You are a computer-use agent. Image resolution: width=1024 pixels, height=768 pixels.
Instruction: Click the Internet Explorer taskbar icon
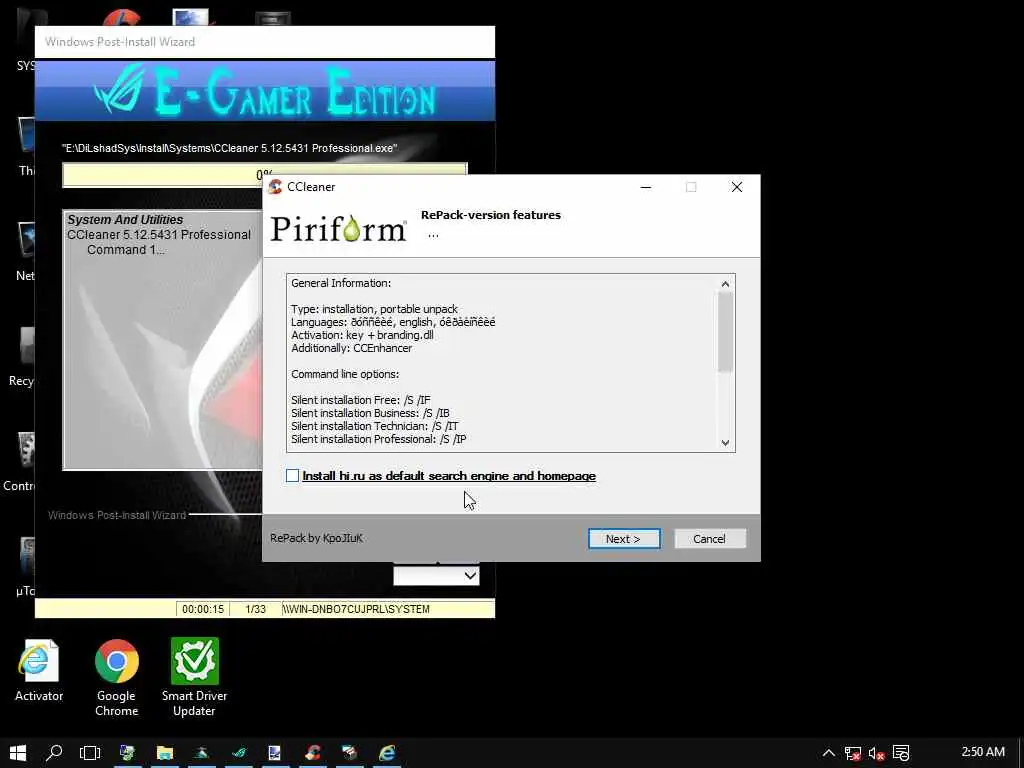tap(387, 753)
